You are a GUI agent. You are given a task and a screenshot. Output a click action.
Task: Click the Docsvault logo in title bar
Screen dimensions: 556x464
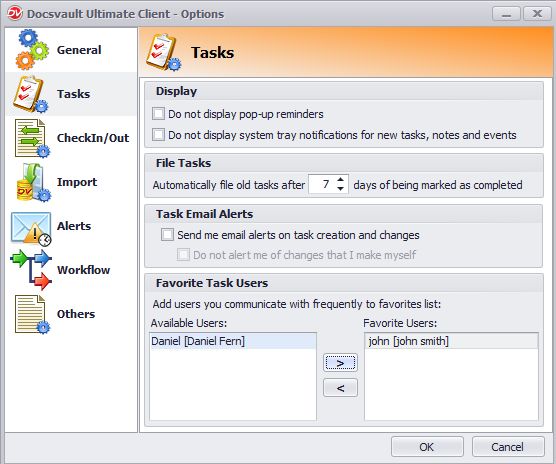pos(15,13)
